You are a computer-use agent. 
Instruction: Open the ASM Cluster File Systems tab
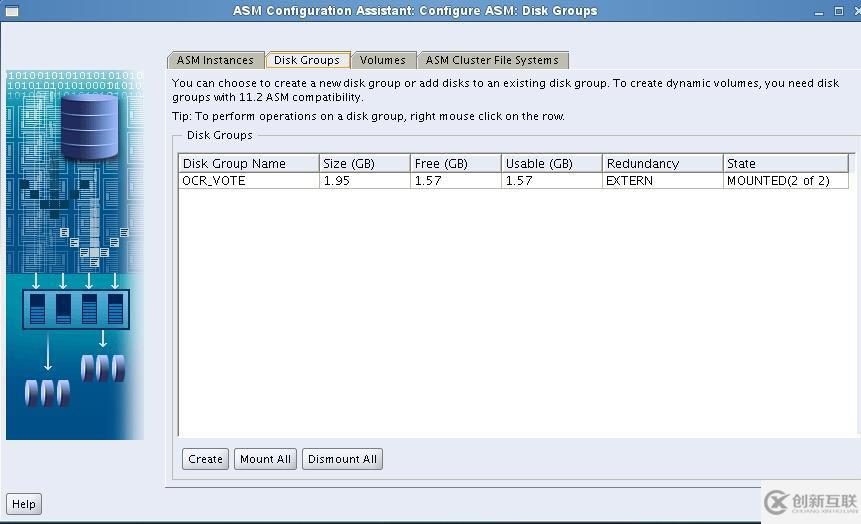click(493, 60)
